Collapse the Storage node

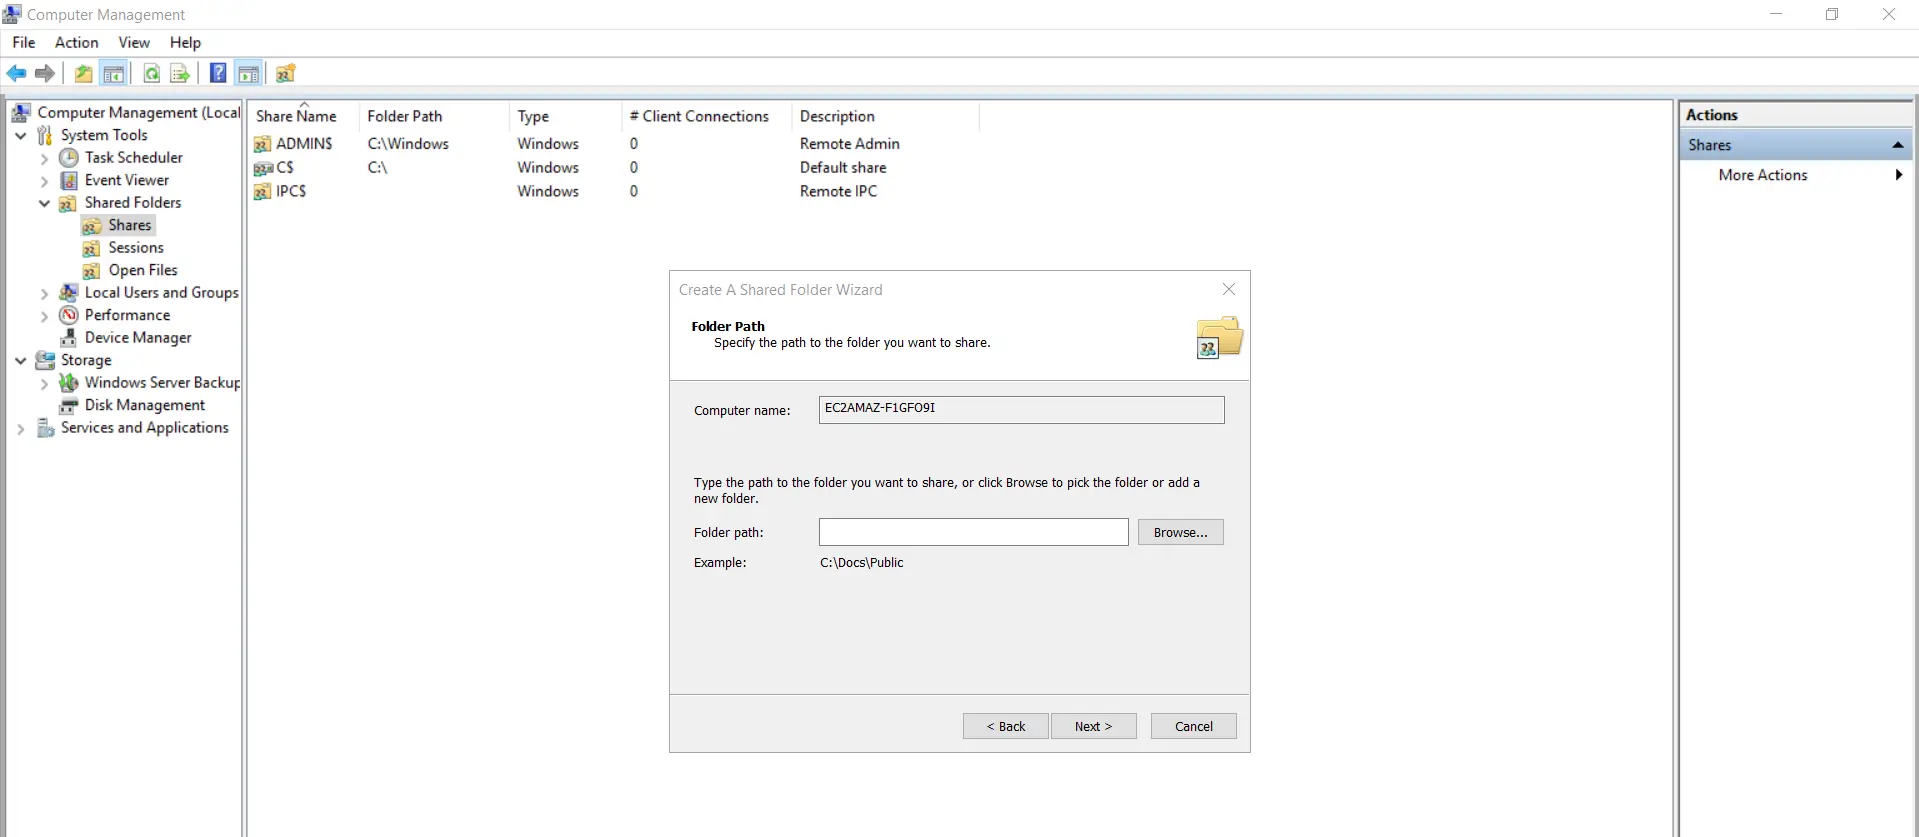tap(21, 360)
